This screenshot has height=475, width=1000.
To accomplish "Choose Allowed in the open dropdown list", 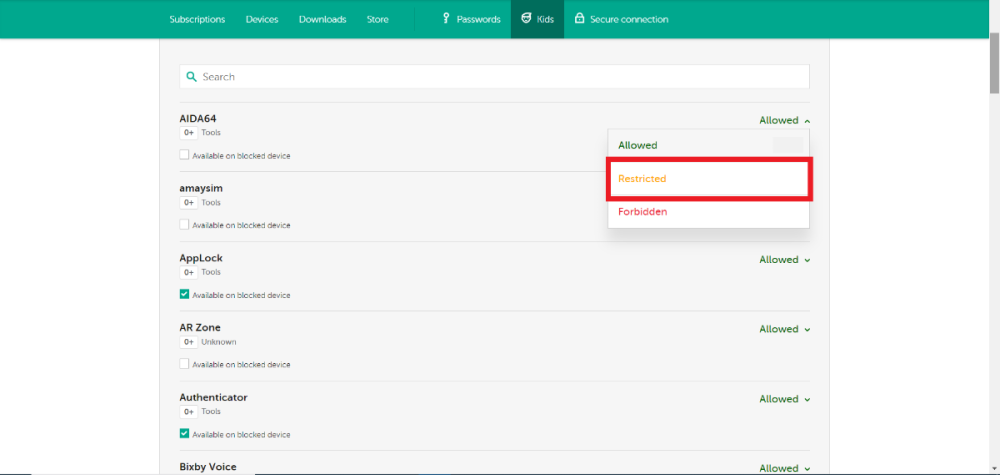I will [x=708, y=145].
